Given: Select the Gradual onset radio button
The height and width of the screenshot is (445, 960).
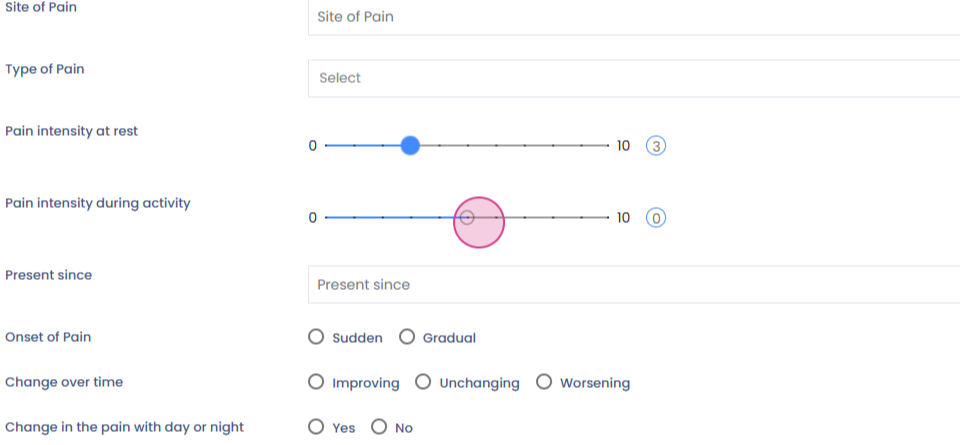Looking at the screenshot, I should (x=407, y=337).
